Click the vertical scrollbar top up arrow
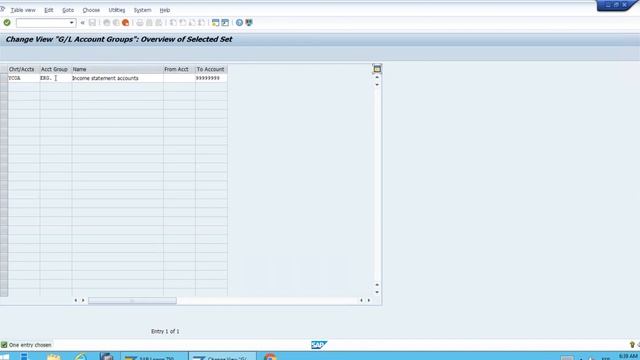Viewport: 640px width, 360px height. (x=377, y=77)
